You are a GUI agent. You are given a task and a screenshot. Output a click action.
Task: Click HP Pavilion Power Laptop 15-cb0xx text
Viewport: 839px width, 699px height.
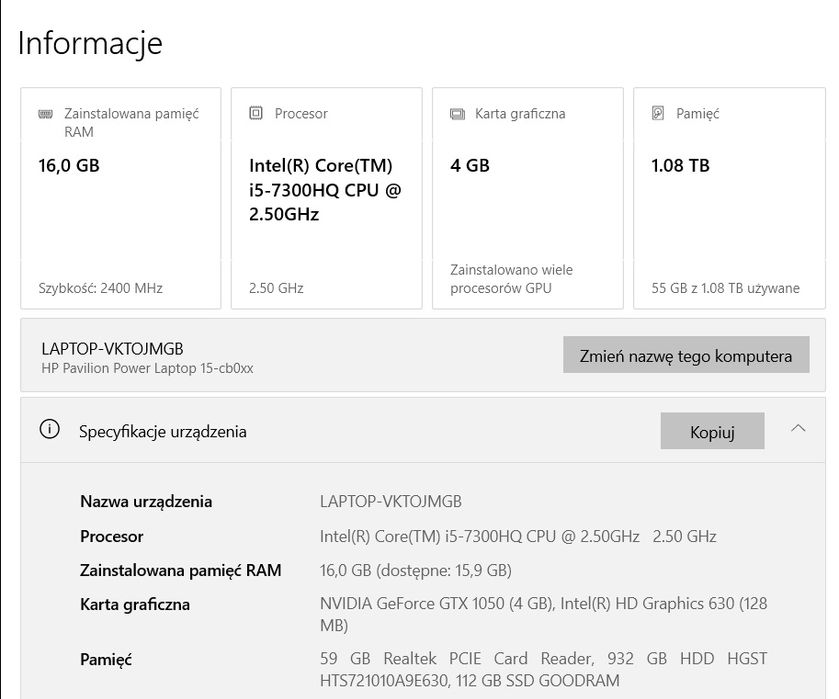click(x=147, y=368)
